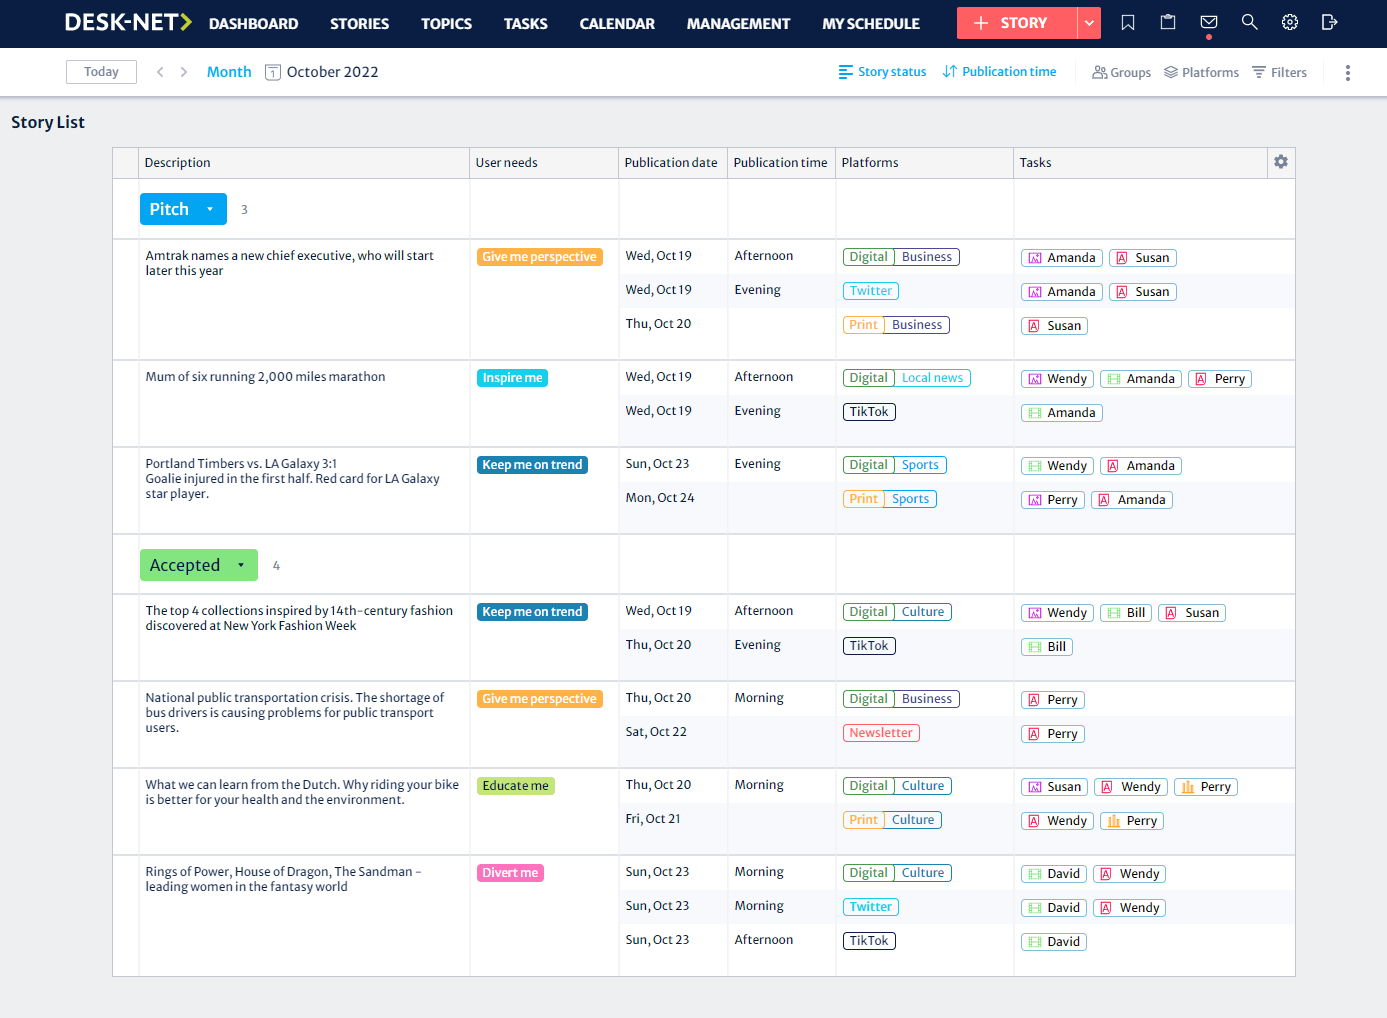This screenshot has width=1387, height=1018.
Task: Expand the Story button dropdown arrow
Action: [1090, 22]
